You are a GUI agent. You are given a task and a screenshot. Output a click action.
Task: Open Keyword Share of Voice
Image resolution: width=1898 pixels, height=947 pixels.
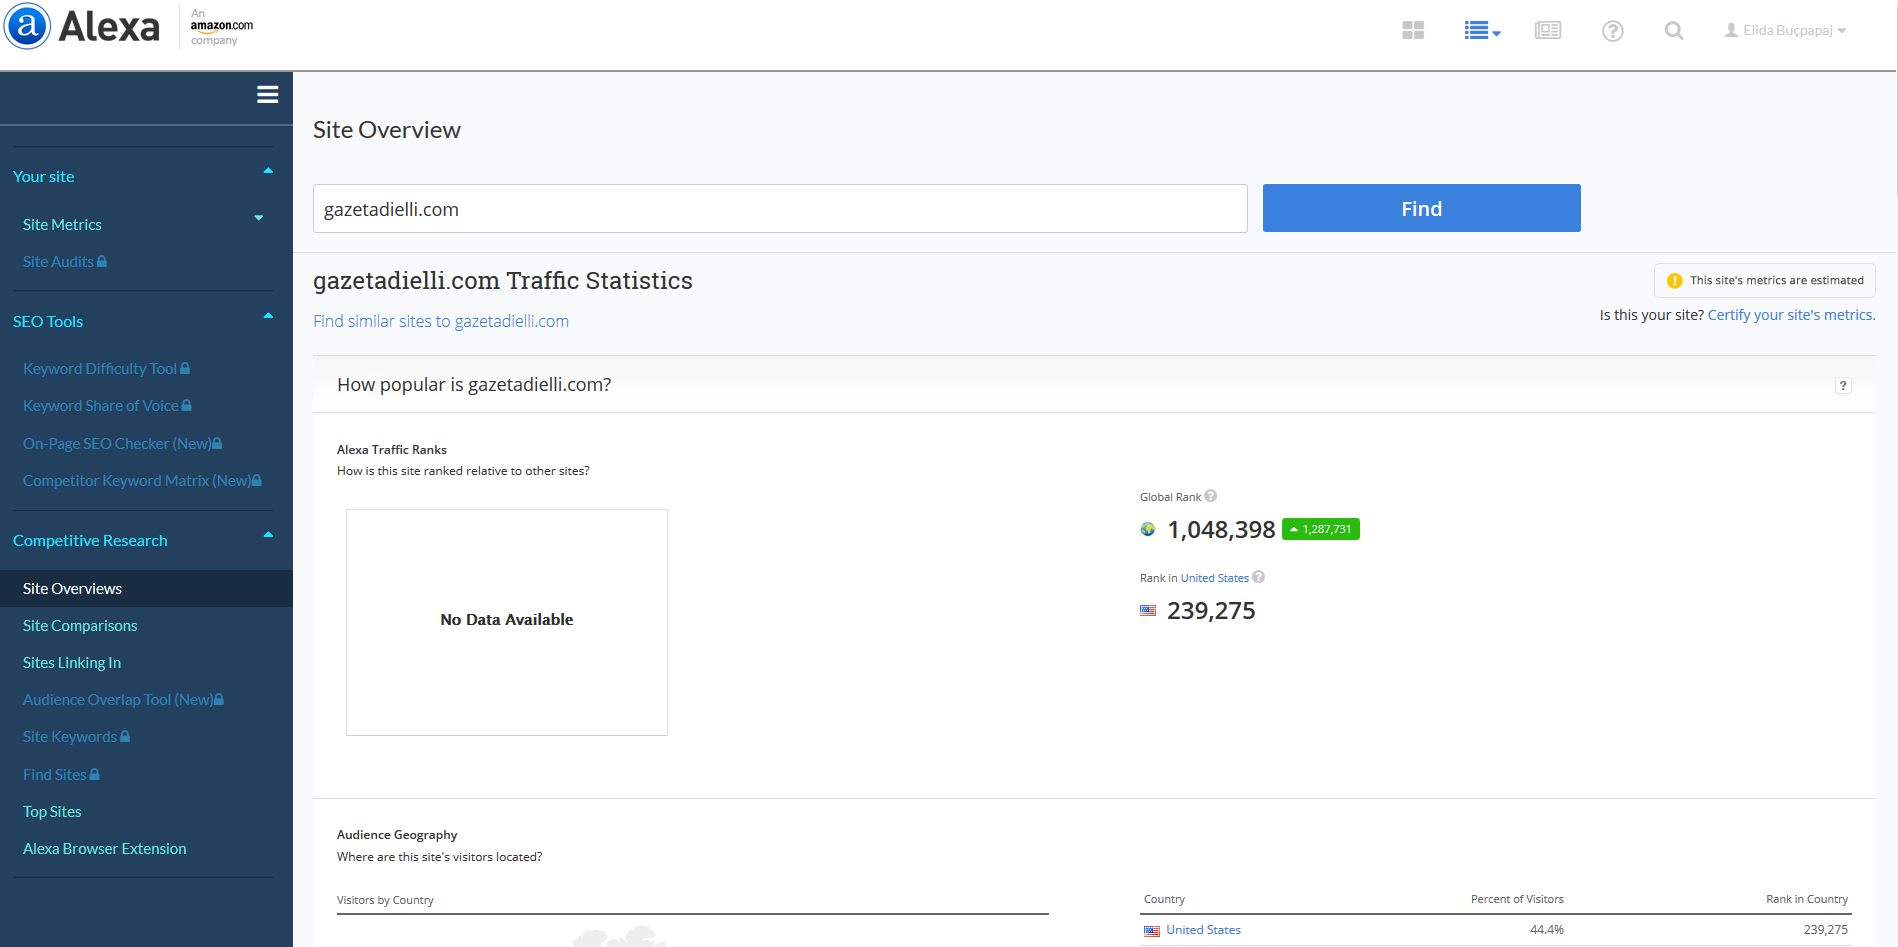point(107,406)
